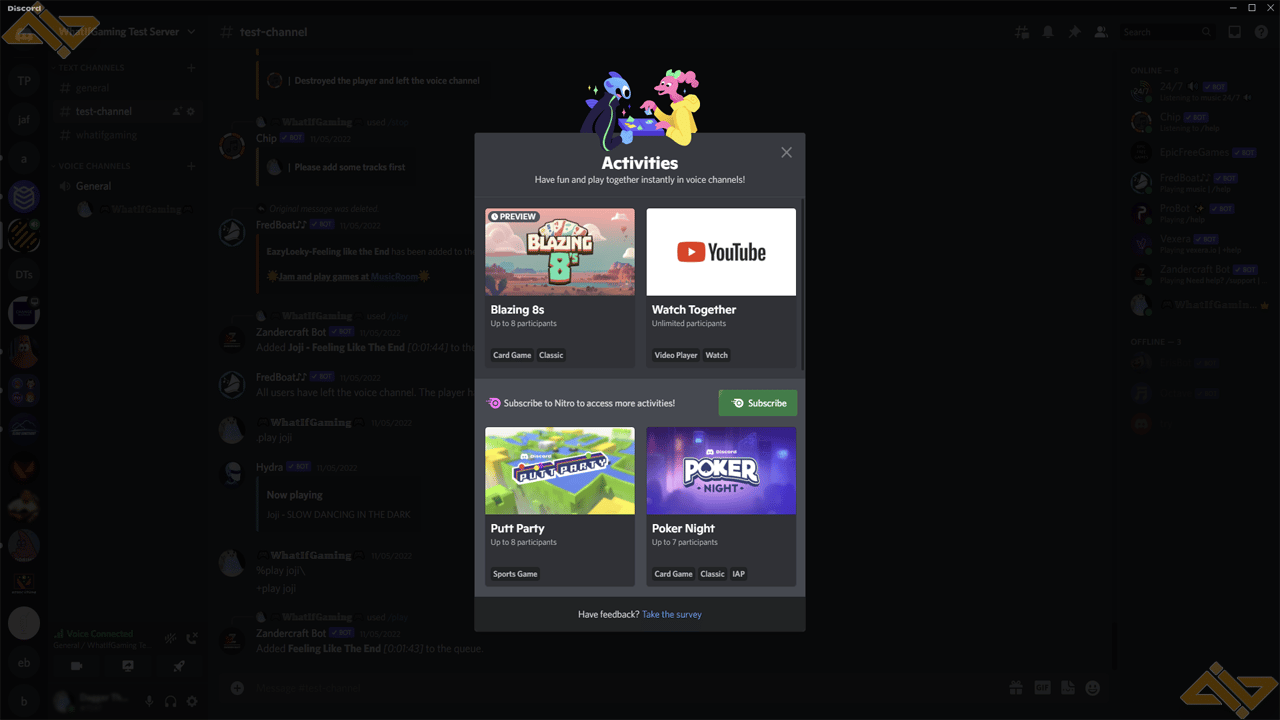Click the green Subscribe to Nitro button
The width and height of the screenshot is (1280, 720).
coord(758,403)
